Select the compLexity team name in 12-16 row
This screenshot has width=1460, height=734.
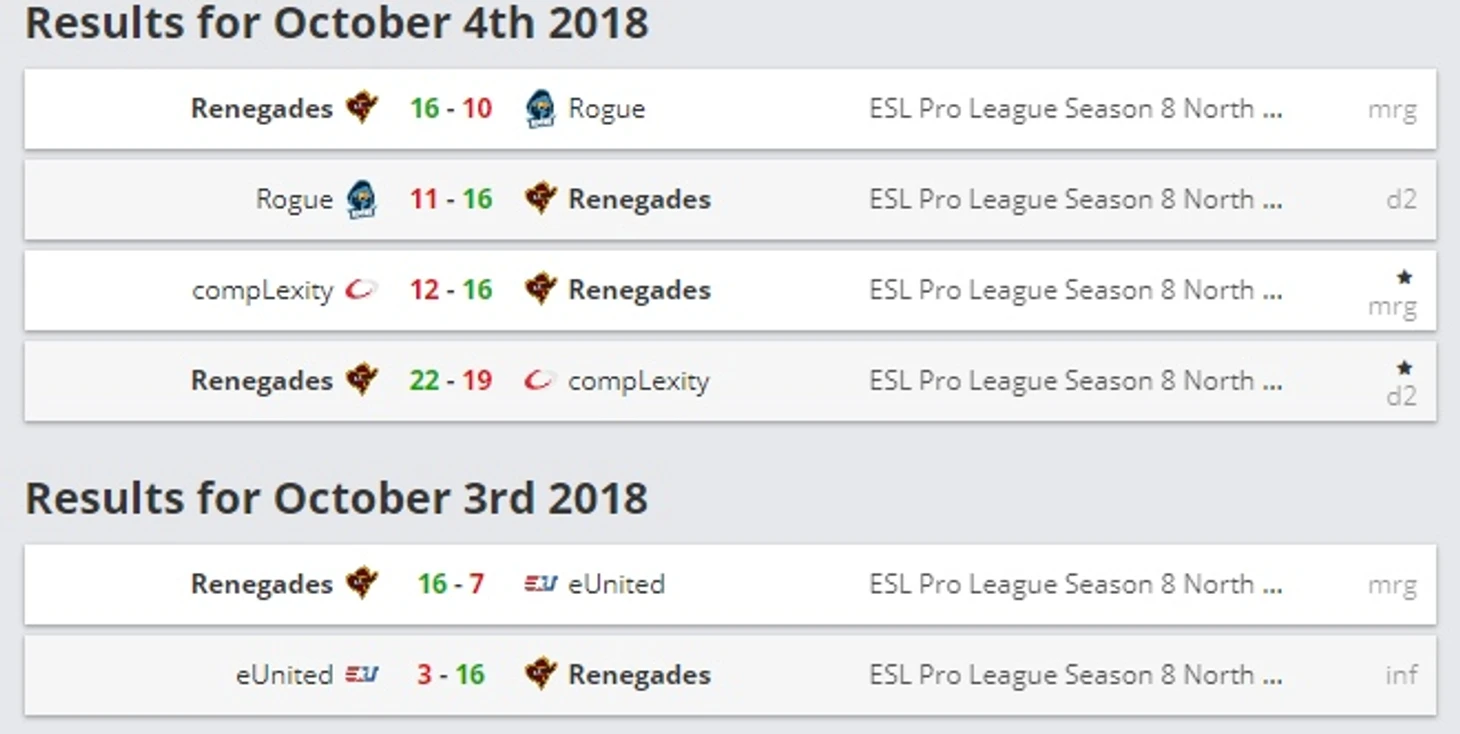(x=263, y=291)
